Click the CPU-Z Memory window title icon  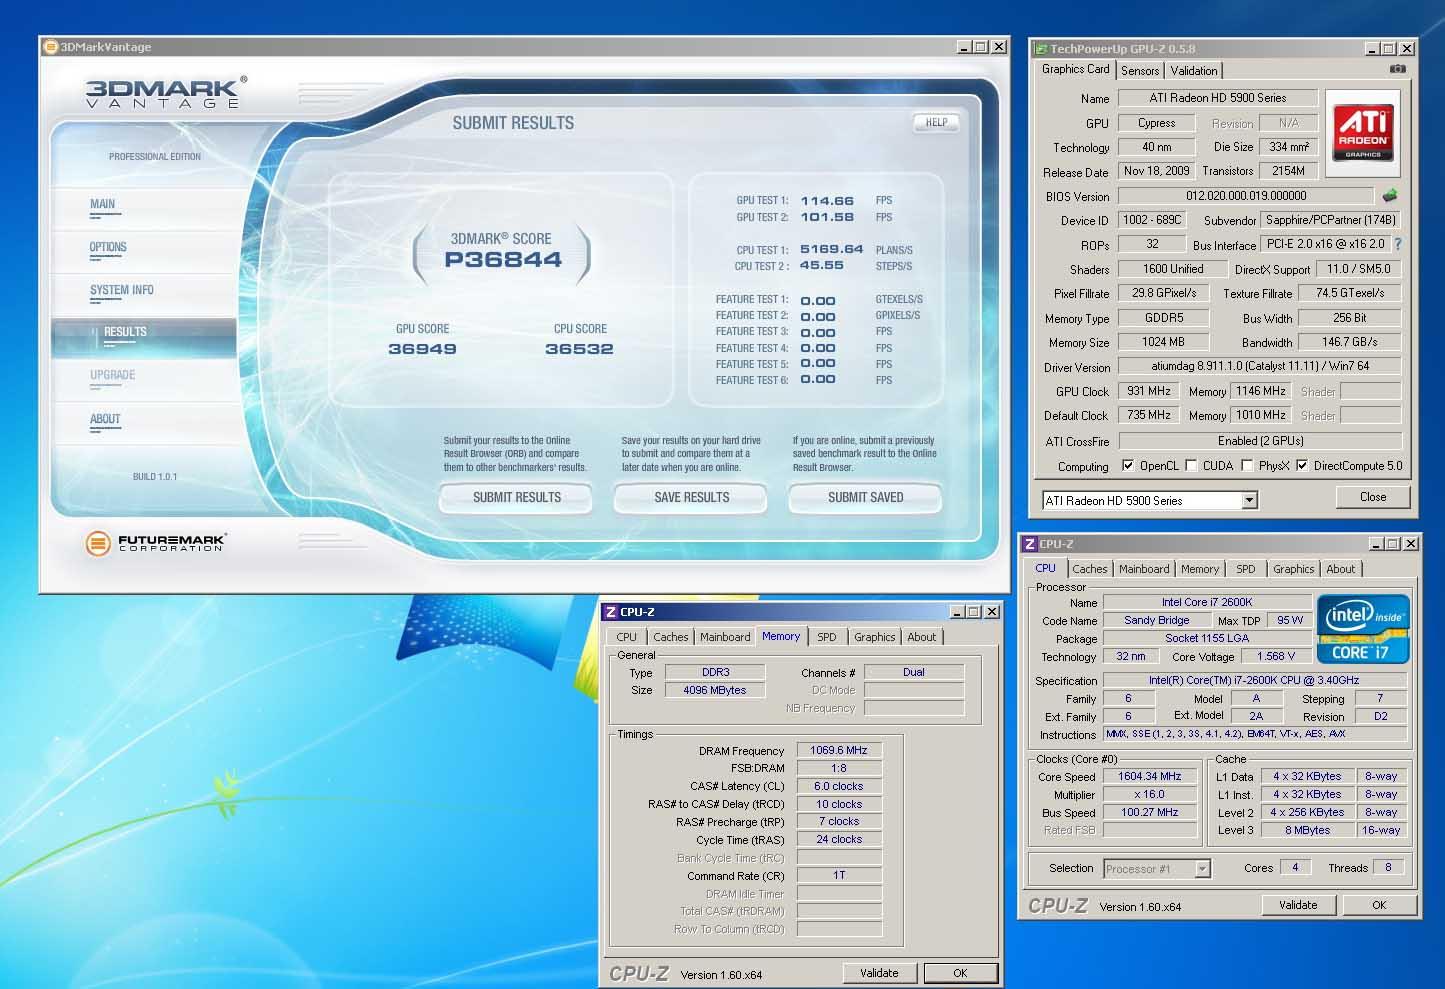coord(610,612)
